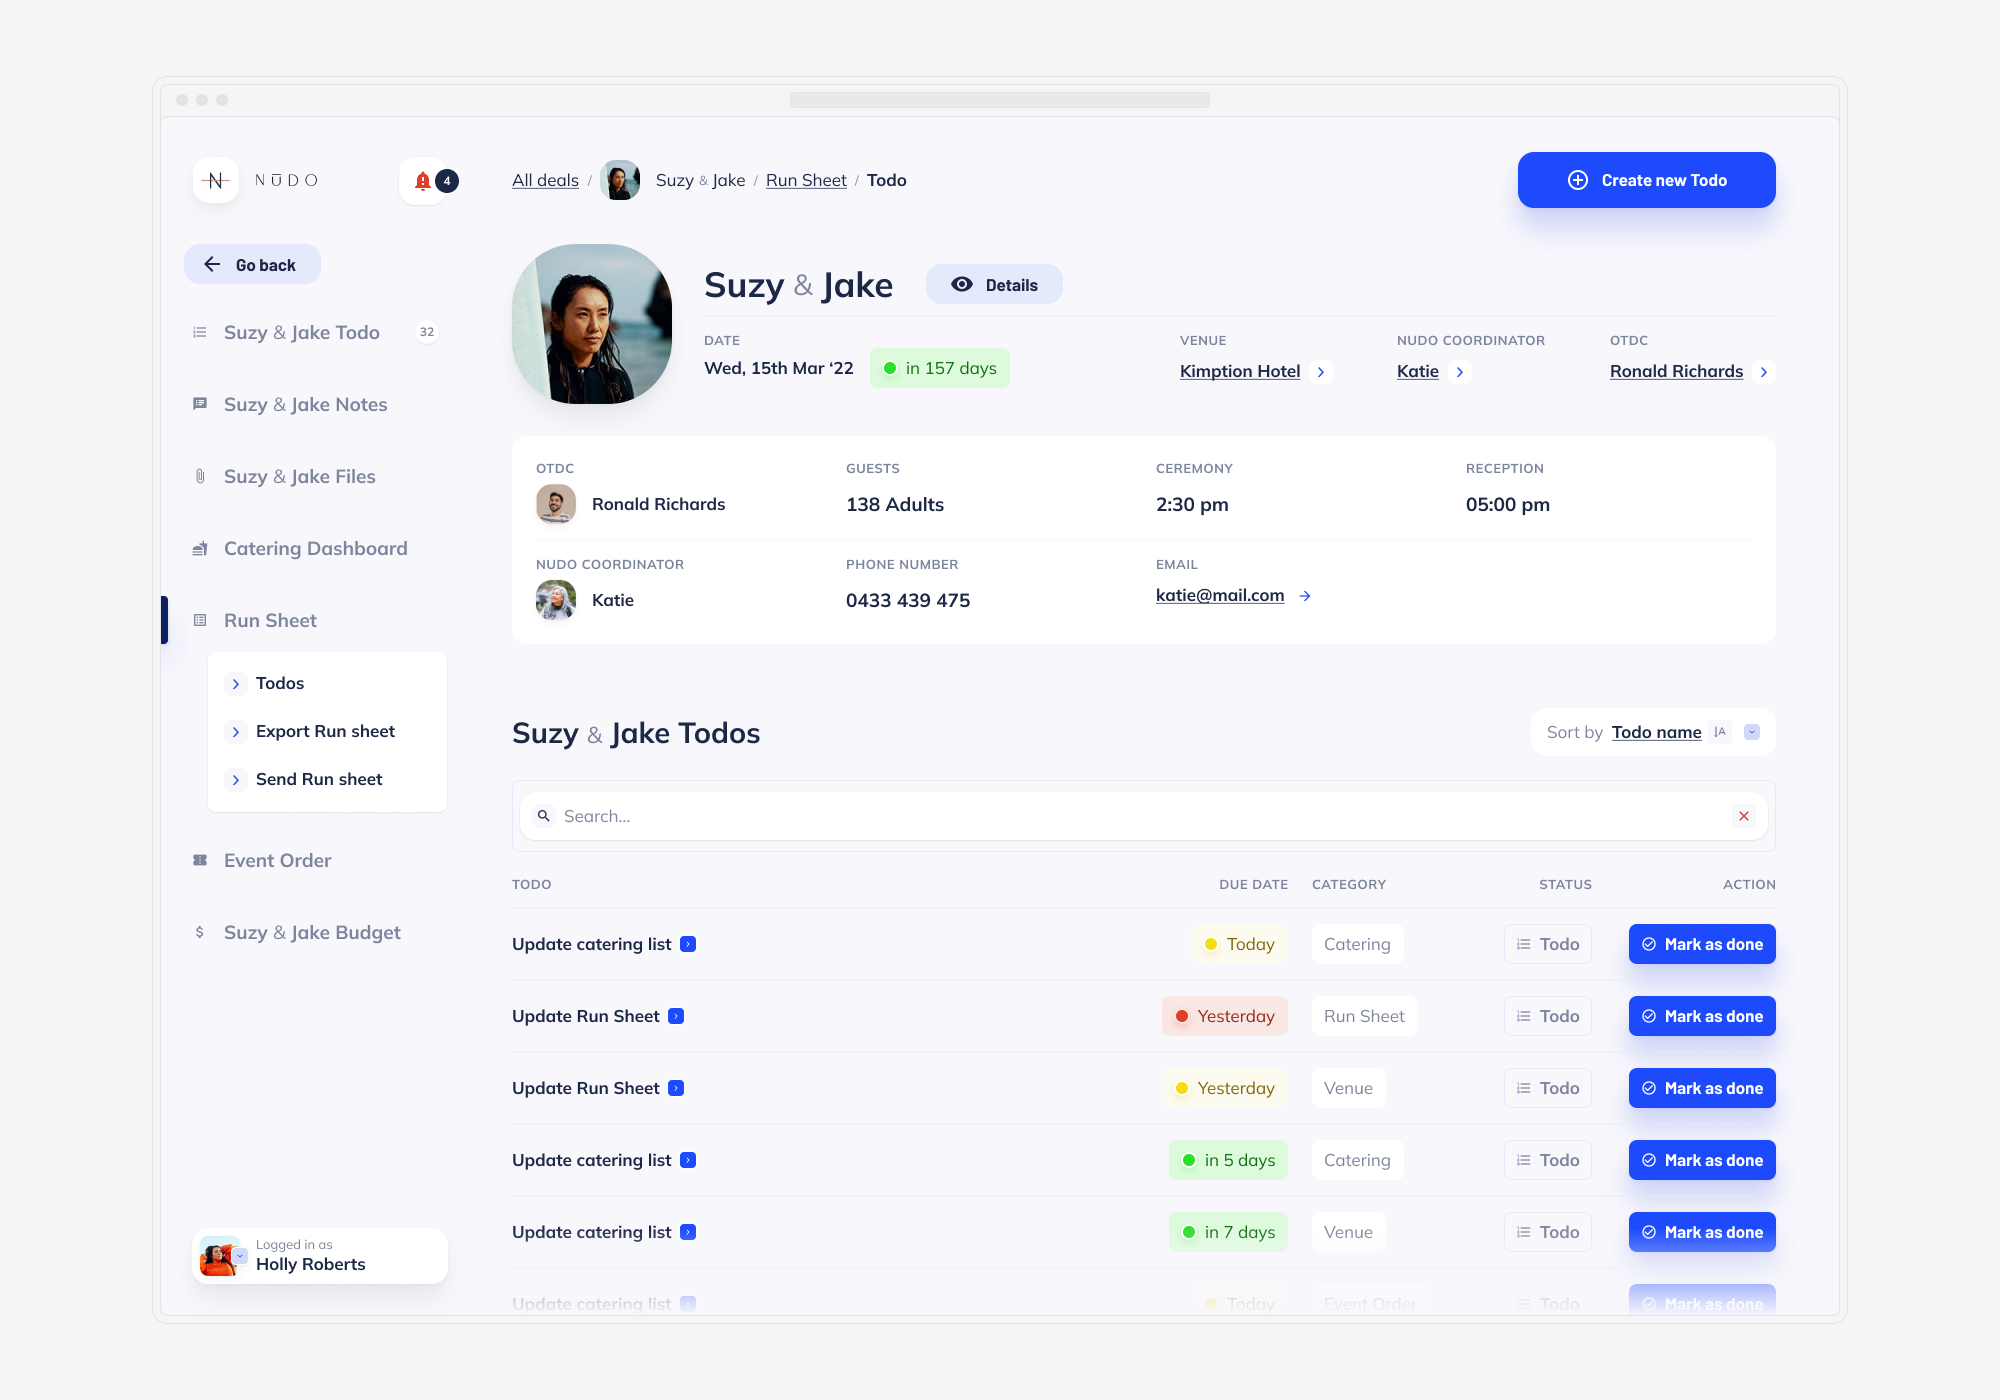
Task: Click the search magnifier icon
Action: 544,816
